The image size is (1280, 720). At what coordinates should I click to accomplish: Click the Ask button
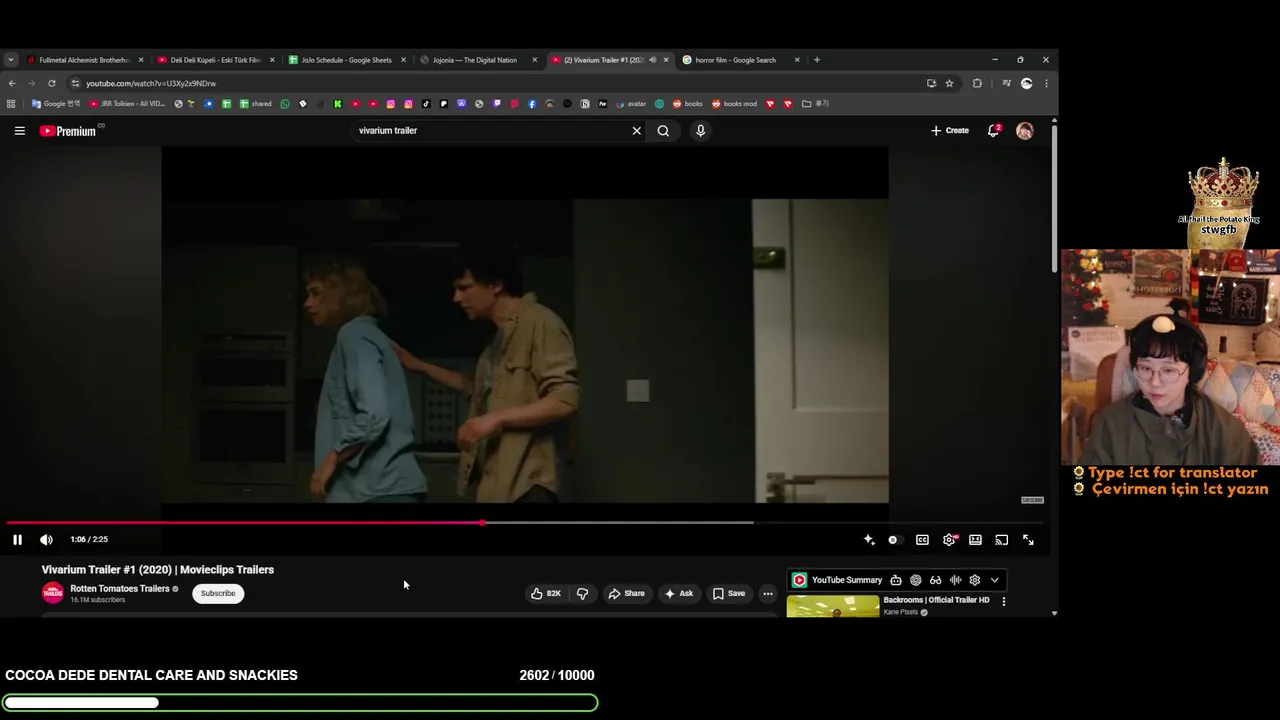(x=679, y=593)
